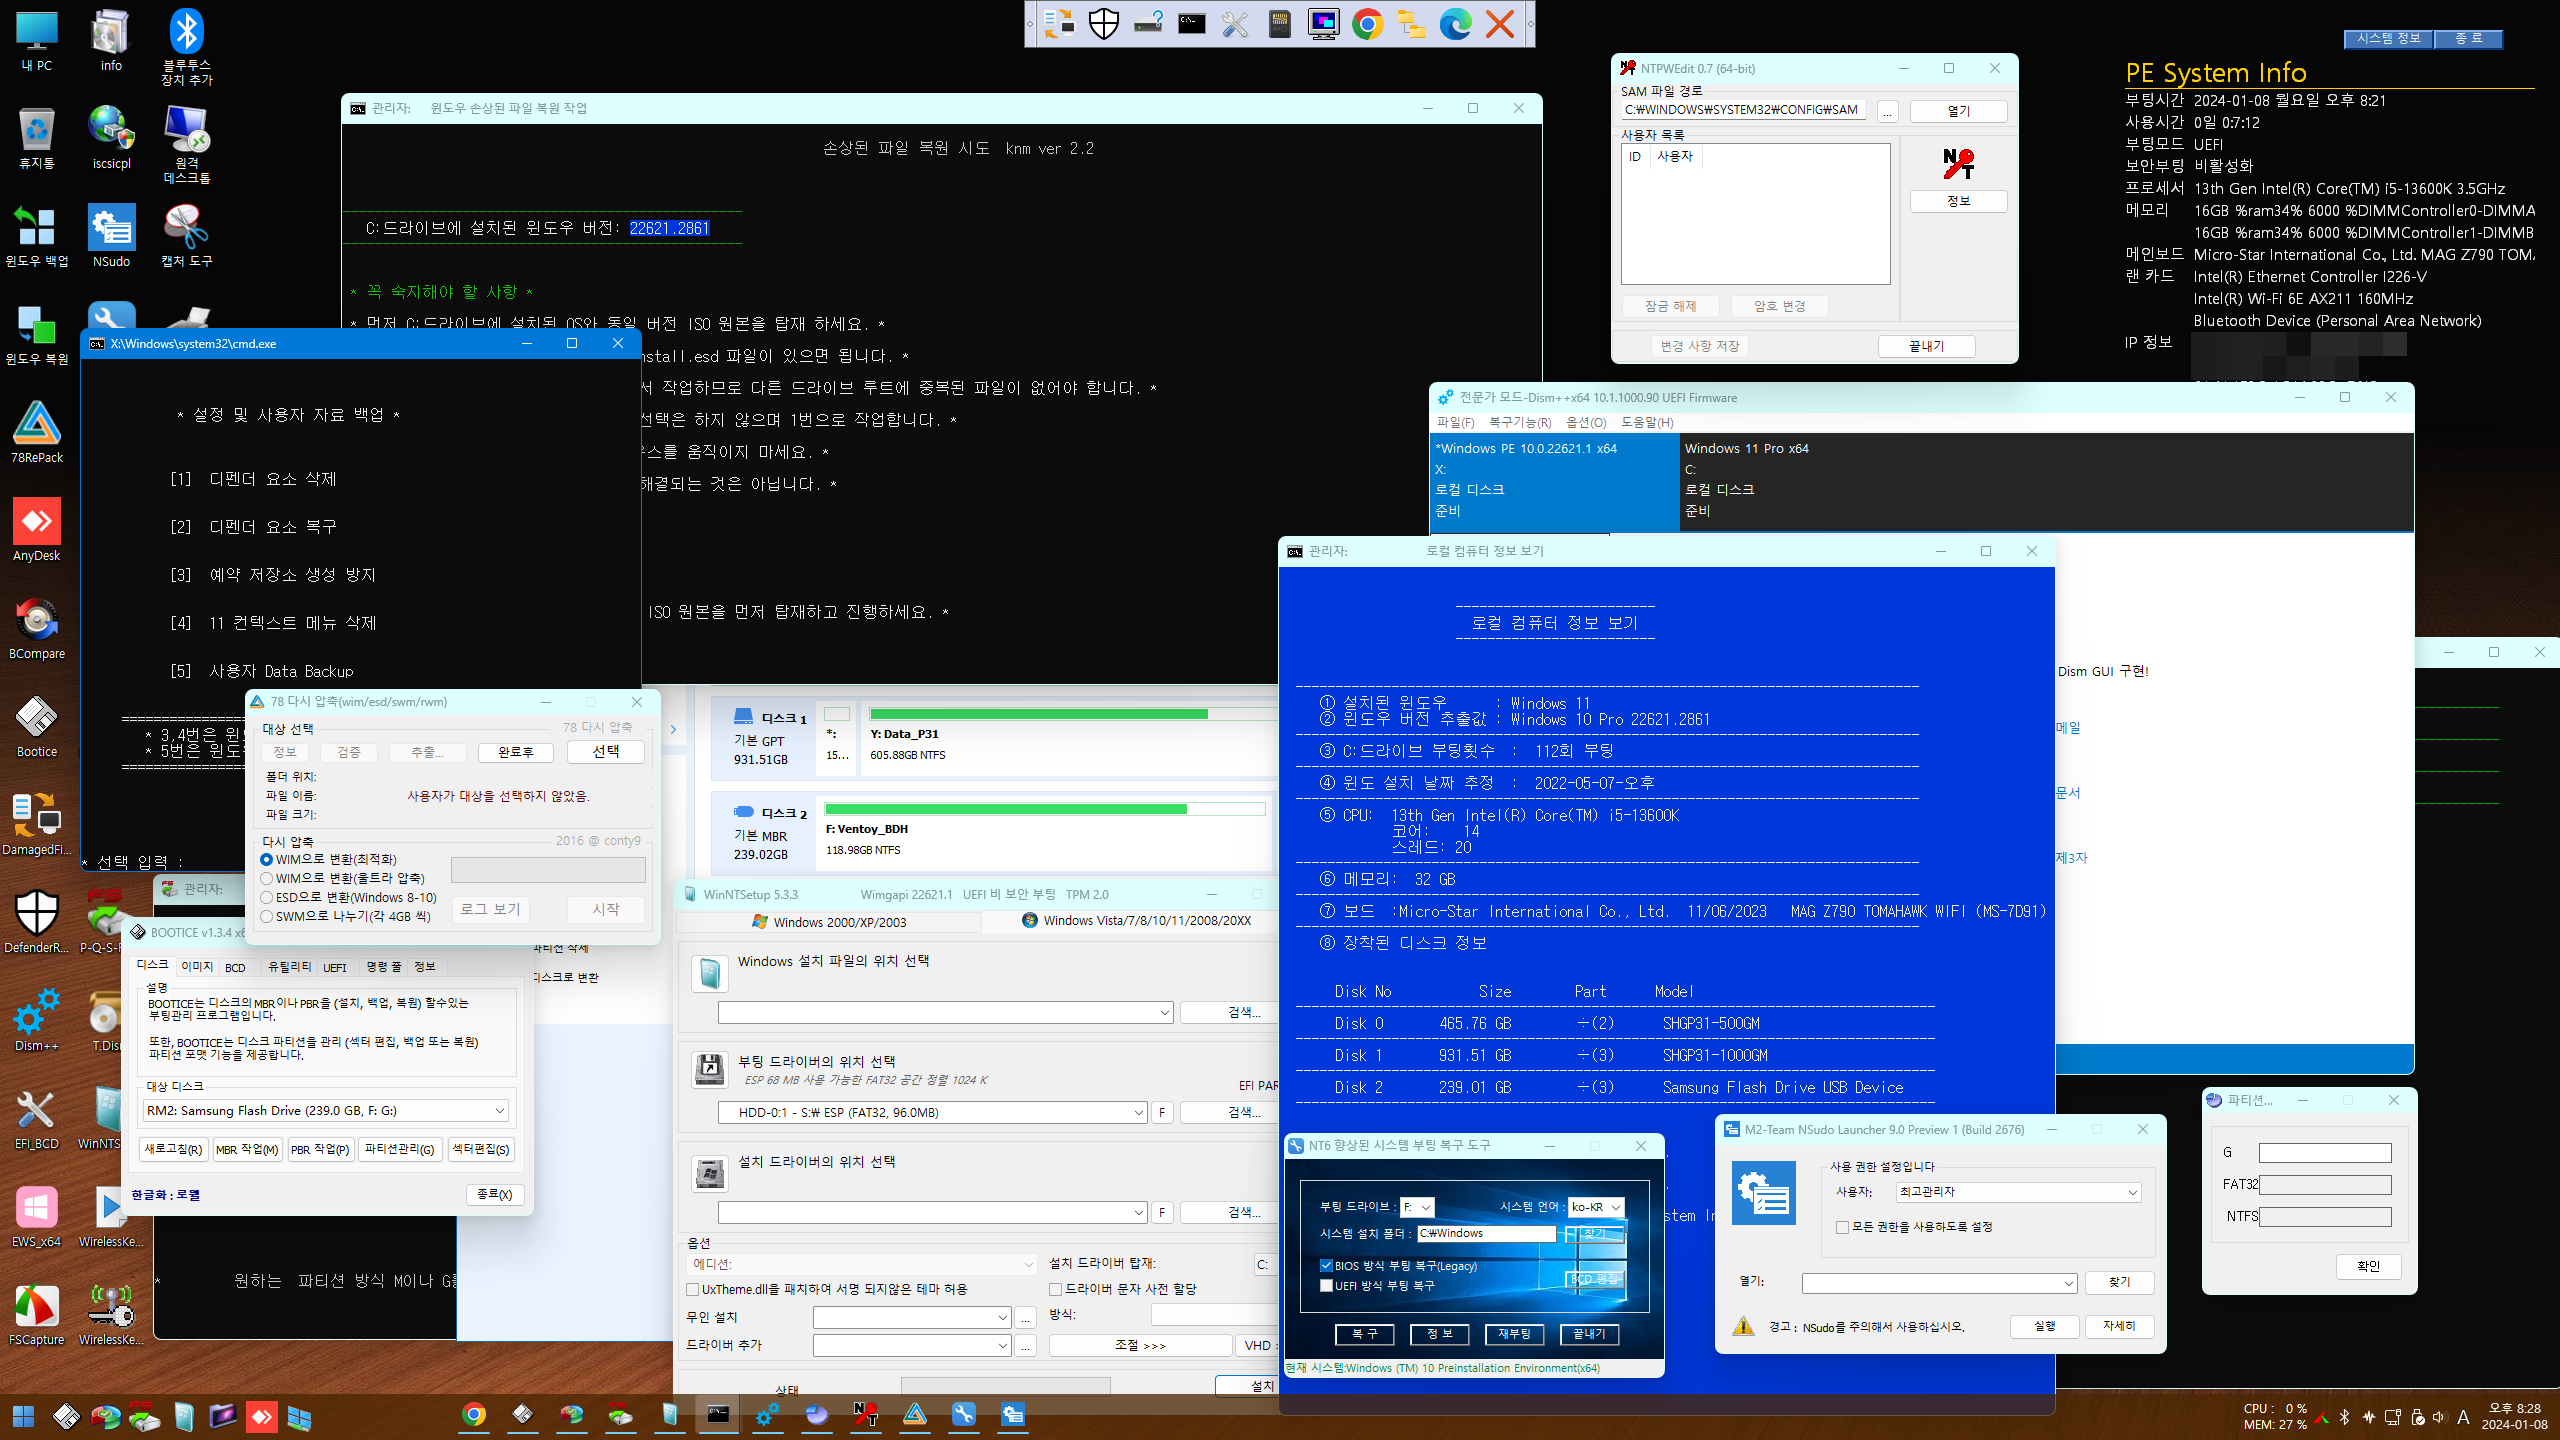
Task: Open the 사용자 최고관리자 dropdown in NSudo
Action: [2018, 1192]
